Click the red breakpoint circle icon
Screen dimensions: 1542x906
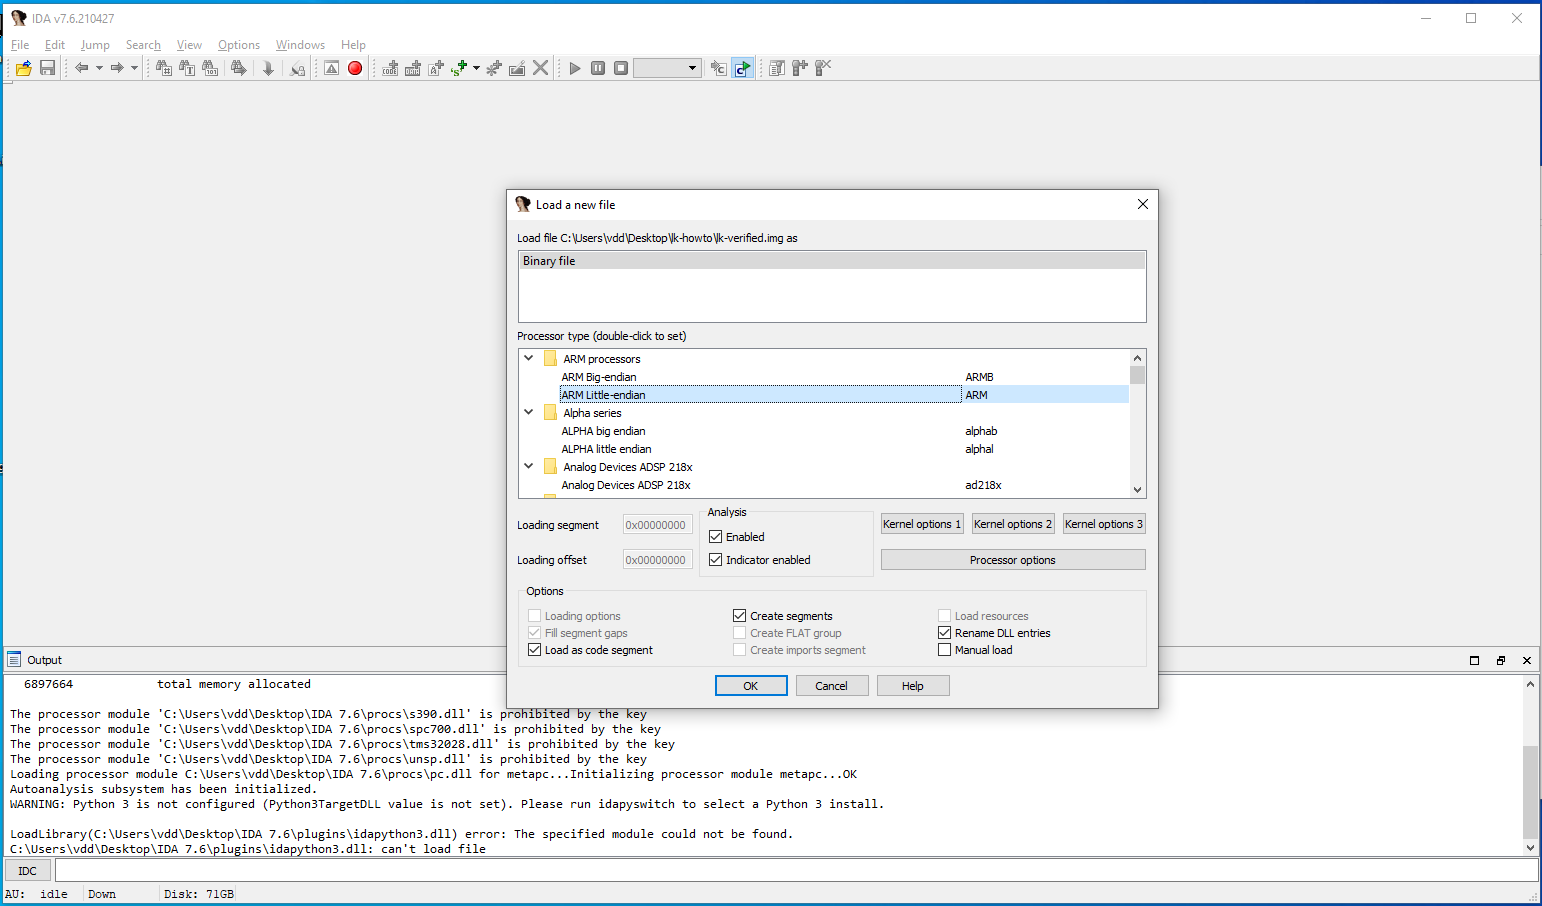tap(355, 68)
